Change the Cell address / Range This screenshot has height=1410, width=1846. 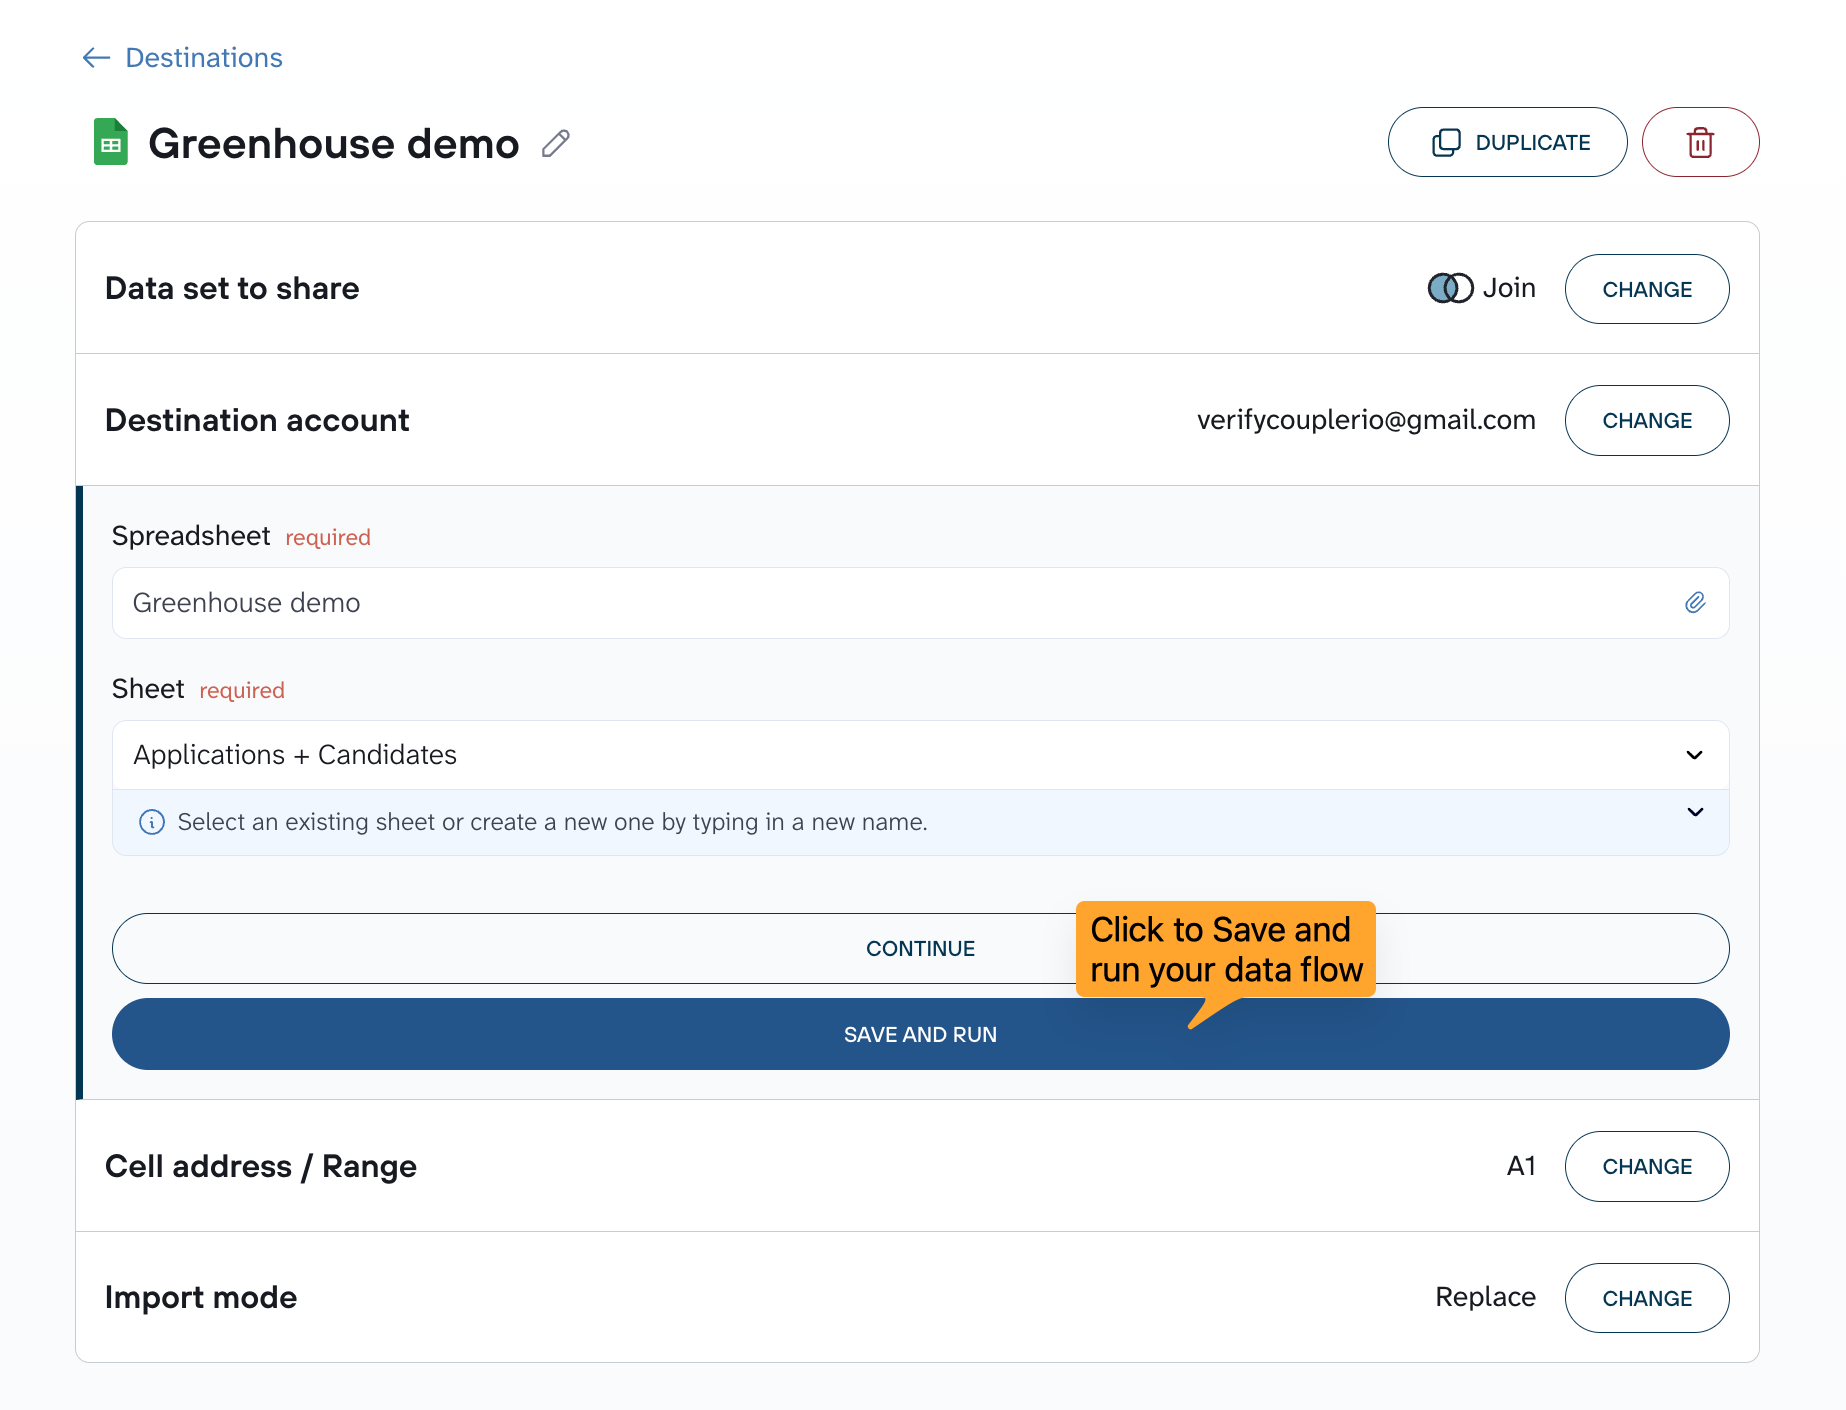tap(1646, 1166)
